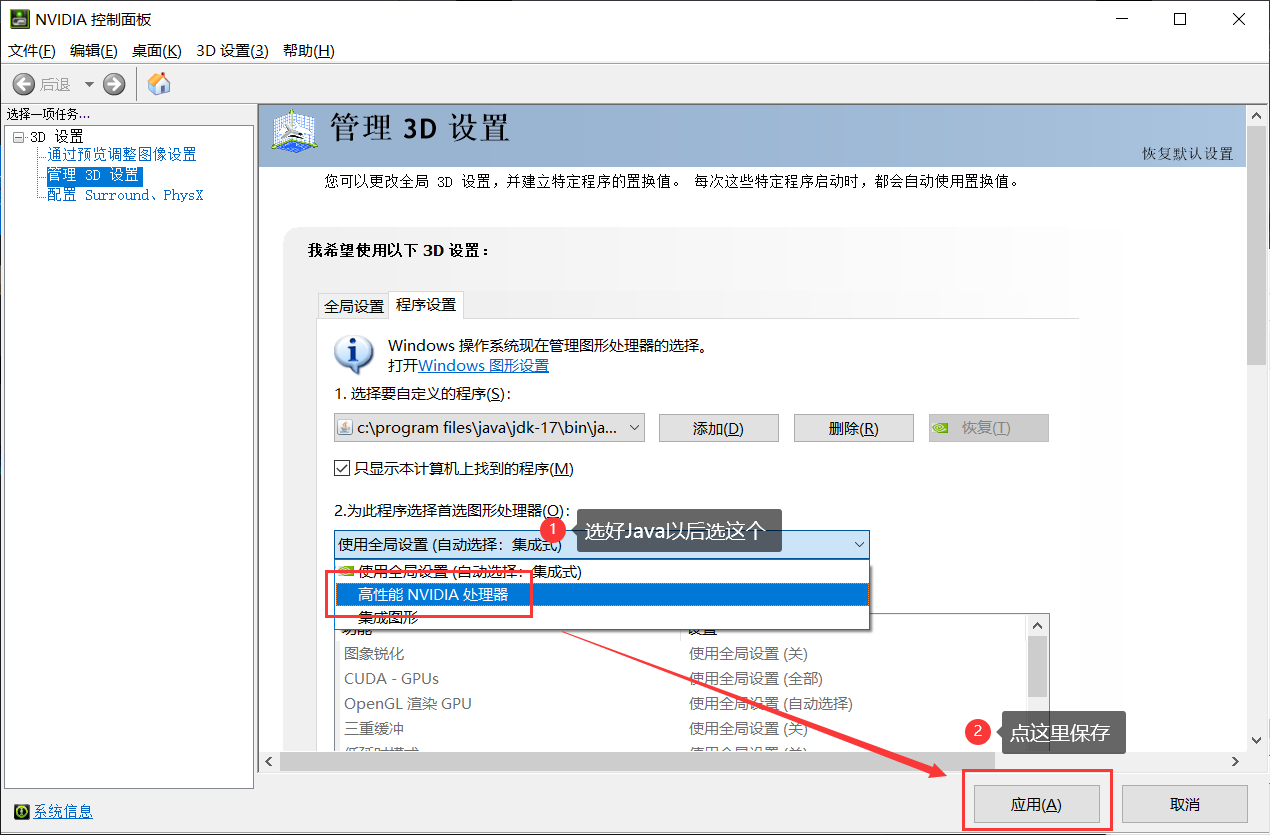Click the vertical scrollbar up arrow
The height and width of the screenshot is (835, 1270).
[x=1258, y=114]
